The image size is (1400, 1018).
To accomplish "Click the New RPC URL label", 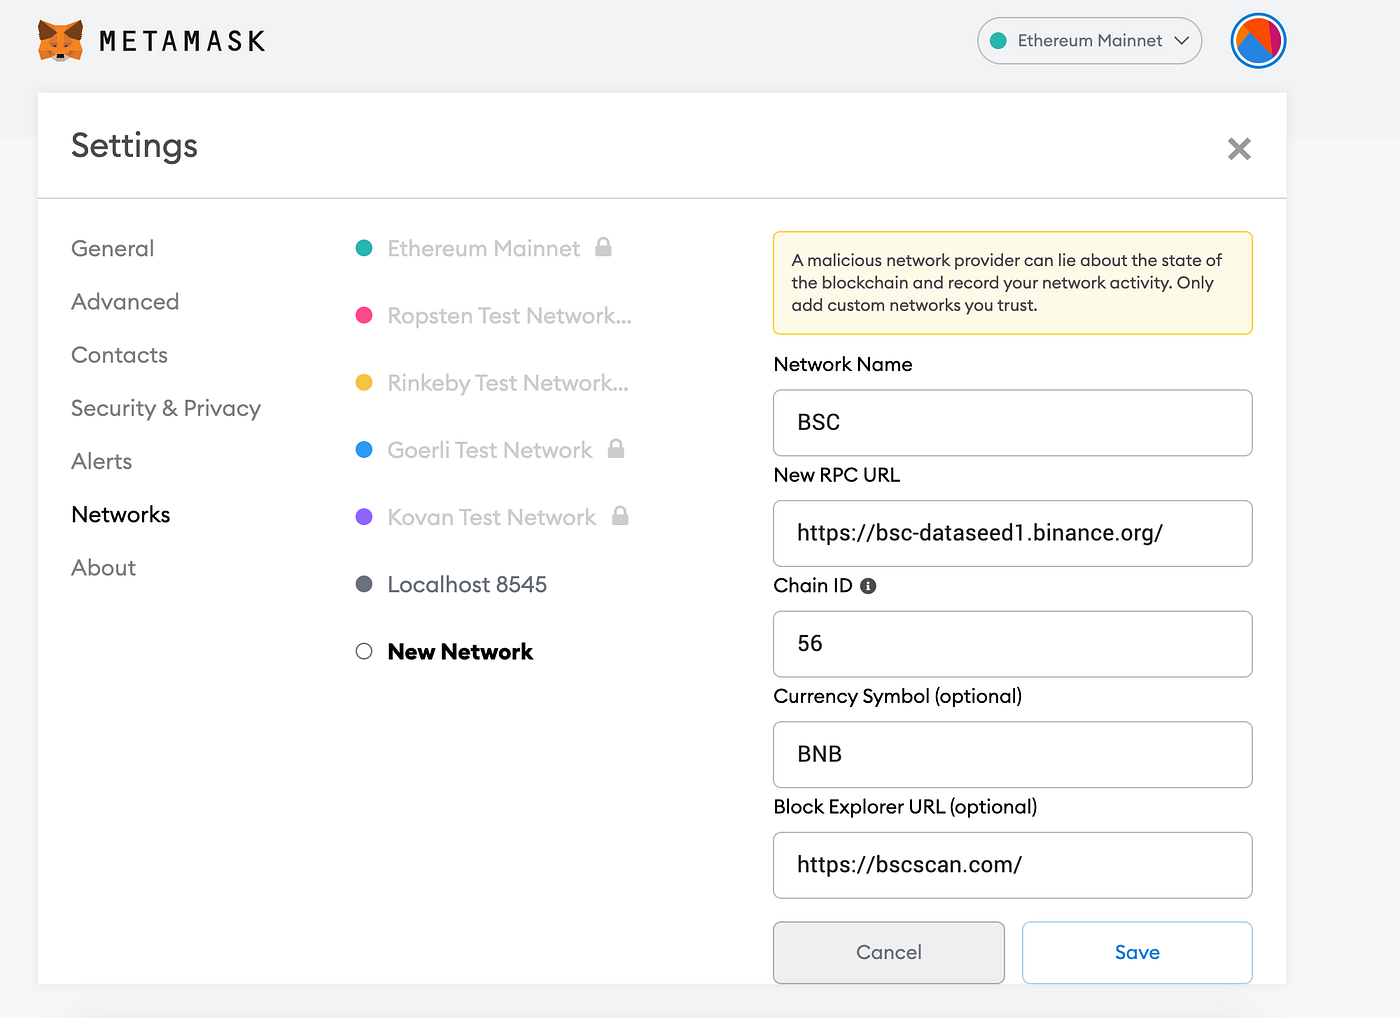I will coord(837,475).
